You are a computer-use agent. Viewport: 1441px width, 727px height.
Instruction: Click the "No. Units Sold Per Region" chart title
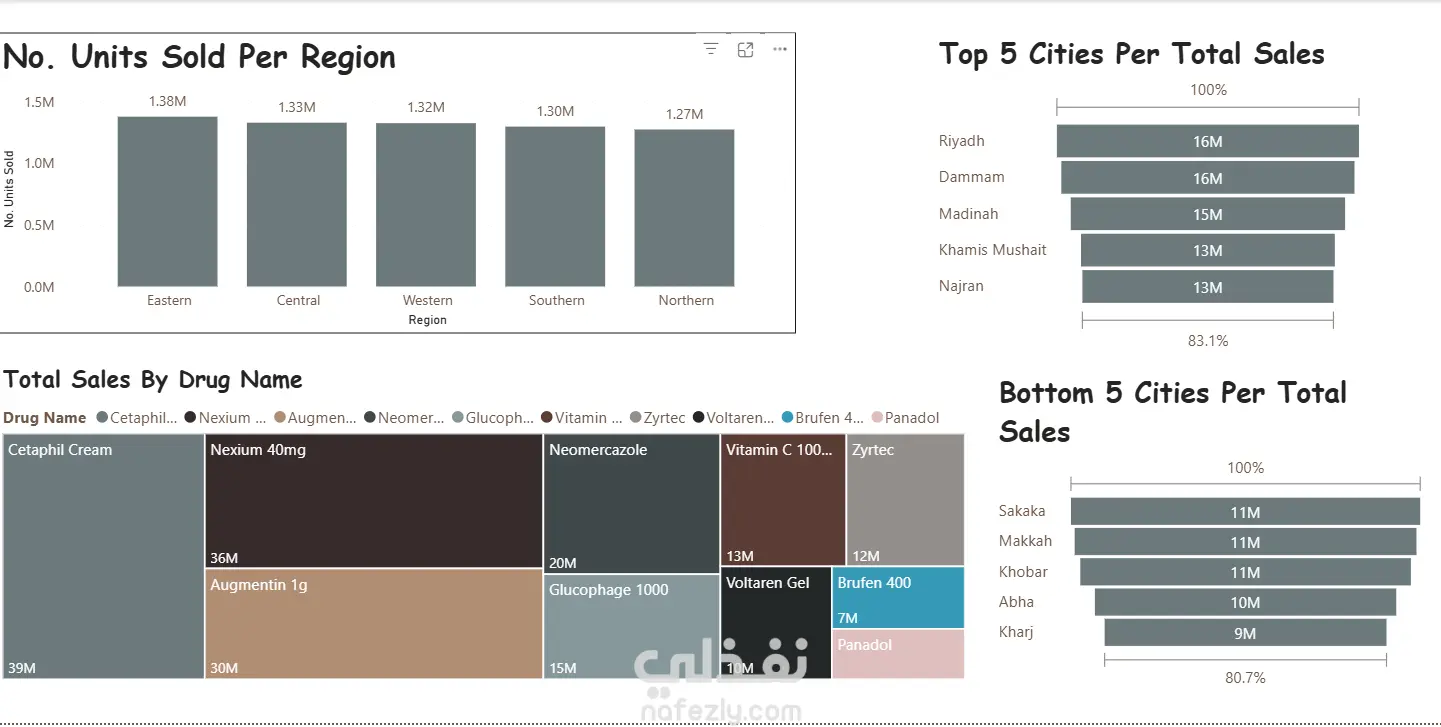[200, 57]
